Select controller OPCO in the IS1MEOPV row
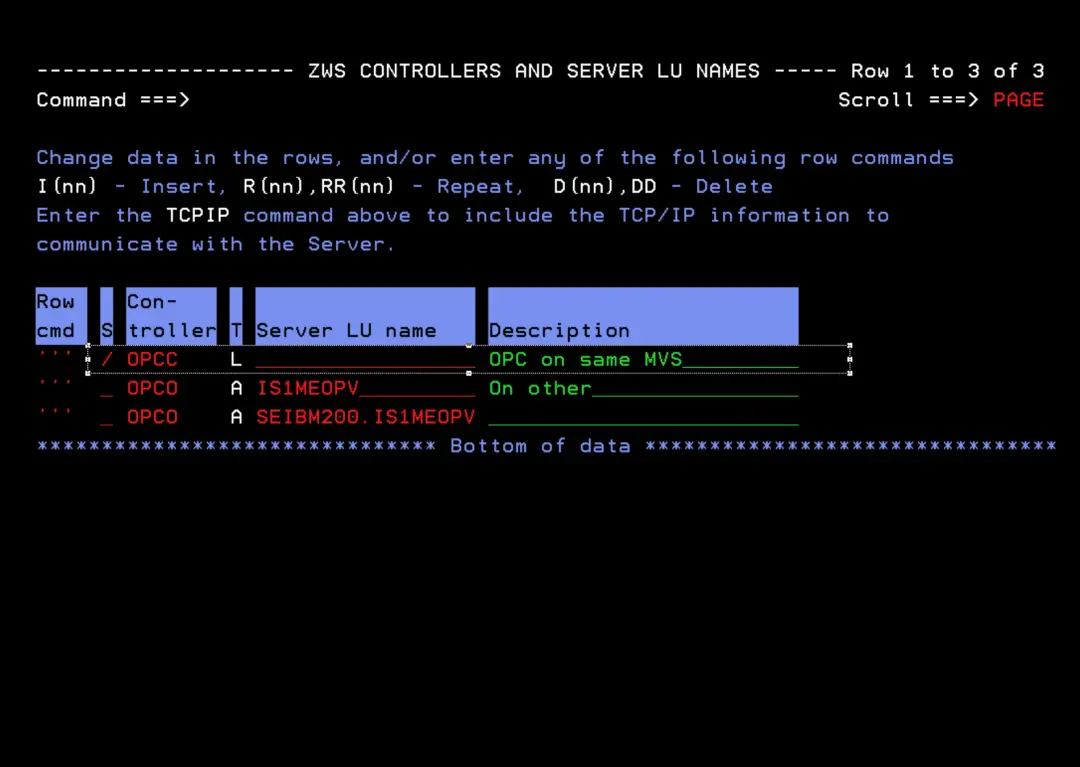This screenshot has width=1080, height=767. tap(152, 388)
